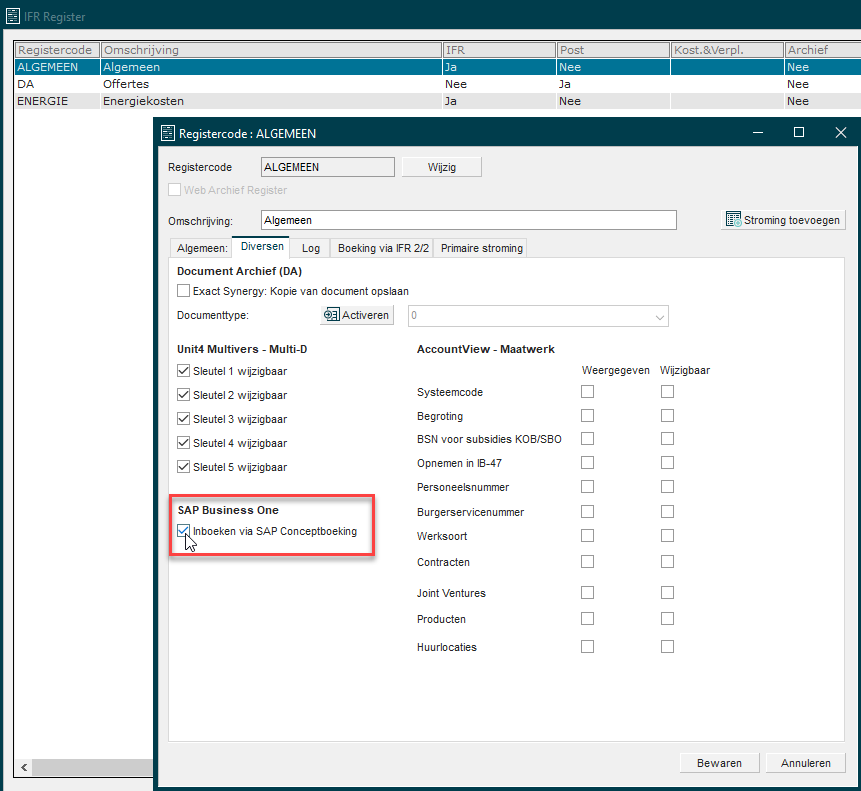861x791 pixels.
Task: Click the Omschrijving text field
Action: pyautogui.click(x=468, y=220)
